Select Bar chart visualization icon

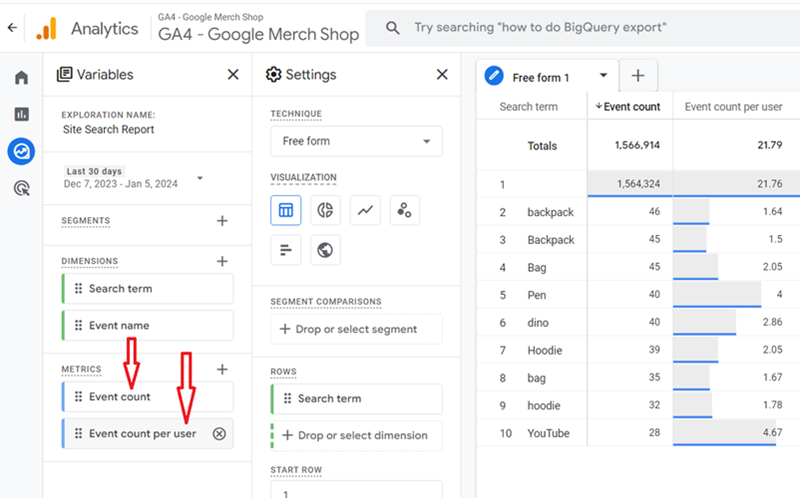[x=286, y=250]
